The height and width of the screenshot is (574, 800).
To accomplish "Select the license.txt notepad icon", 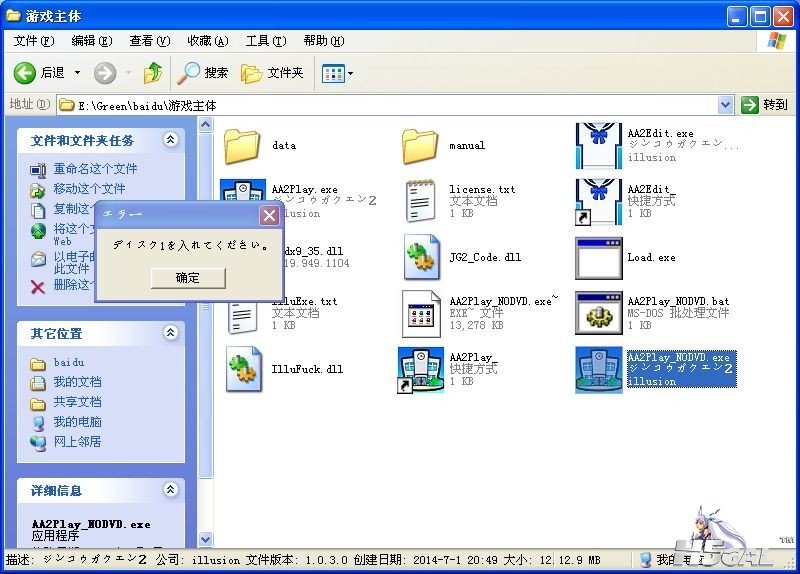I will click(420, 202).
